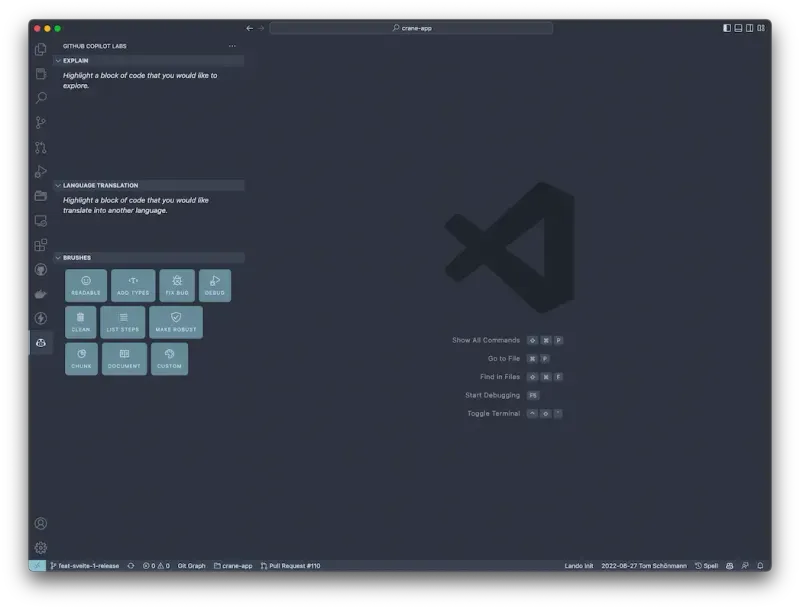Open the Manage settings gear
800x609 pixels.
click(41, 548)
